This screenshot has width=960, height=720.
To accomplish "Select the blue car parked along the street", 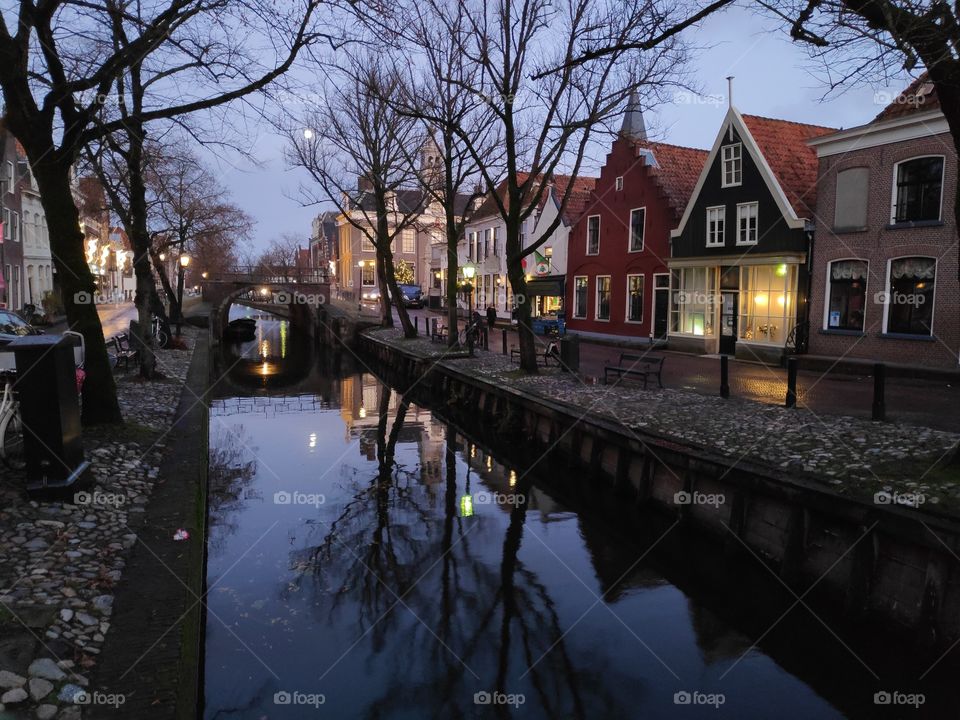I will [x=410, y=294].
